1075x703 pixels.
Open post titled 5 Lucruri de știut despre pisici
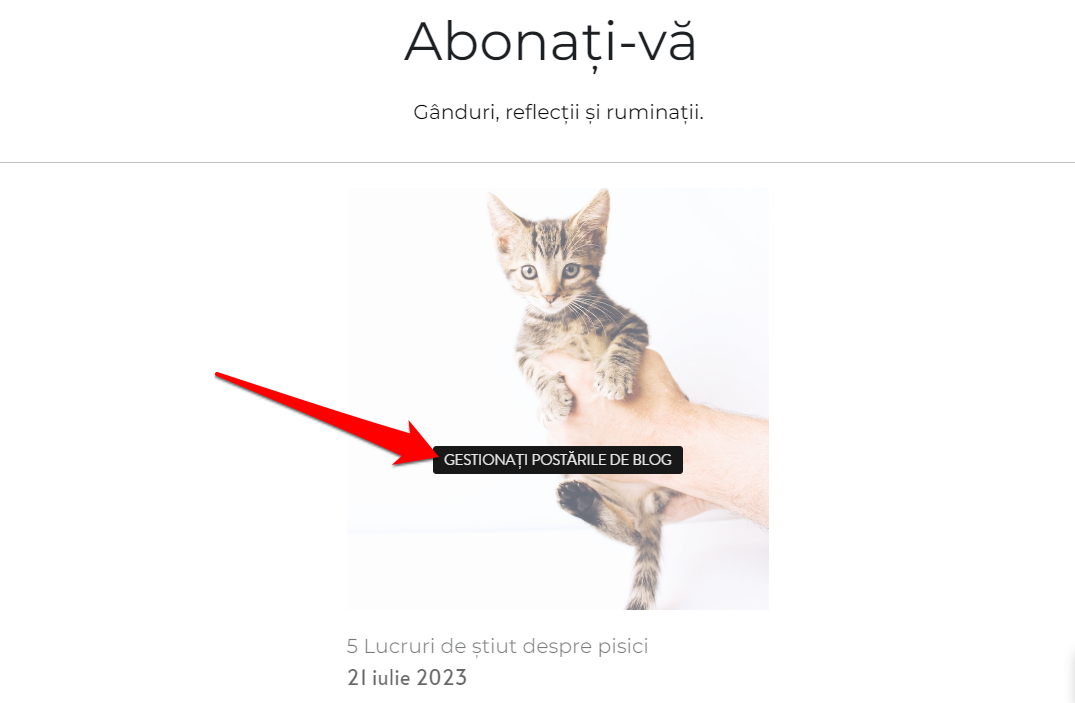pos(497,646)
